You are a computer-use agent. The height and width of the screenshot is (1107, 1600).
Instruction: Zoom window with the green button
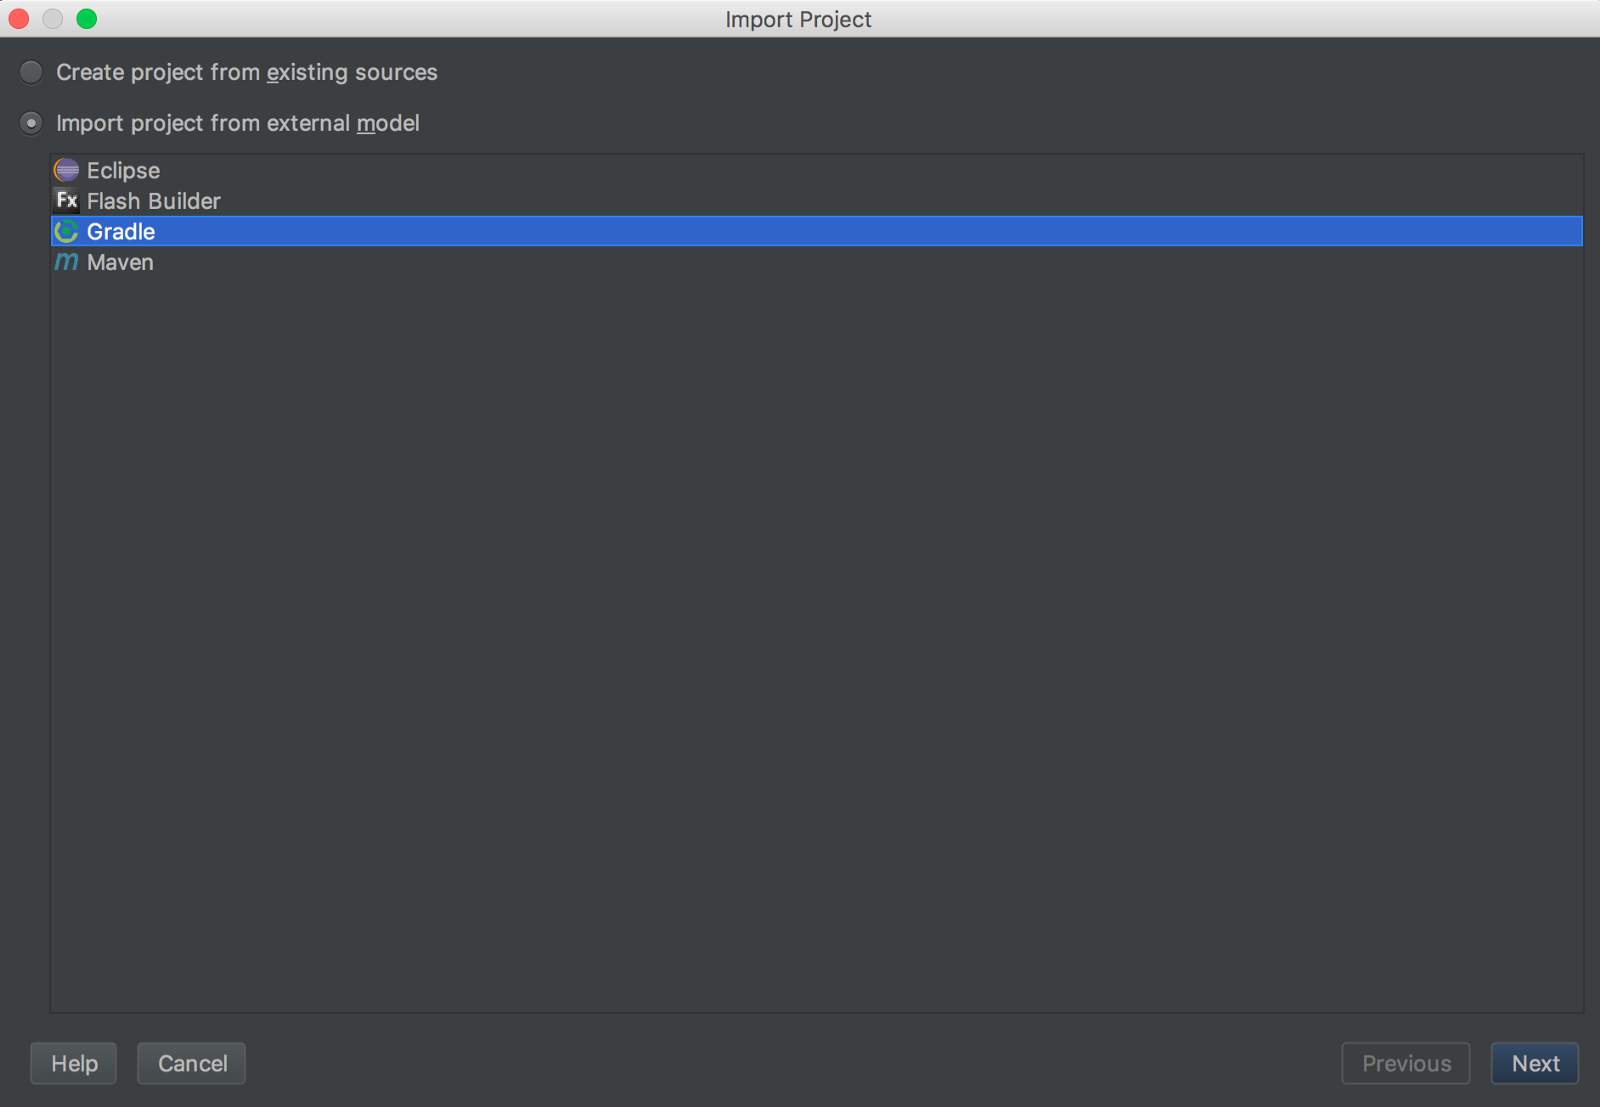pyautogui.click(x=87, y=19)
